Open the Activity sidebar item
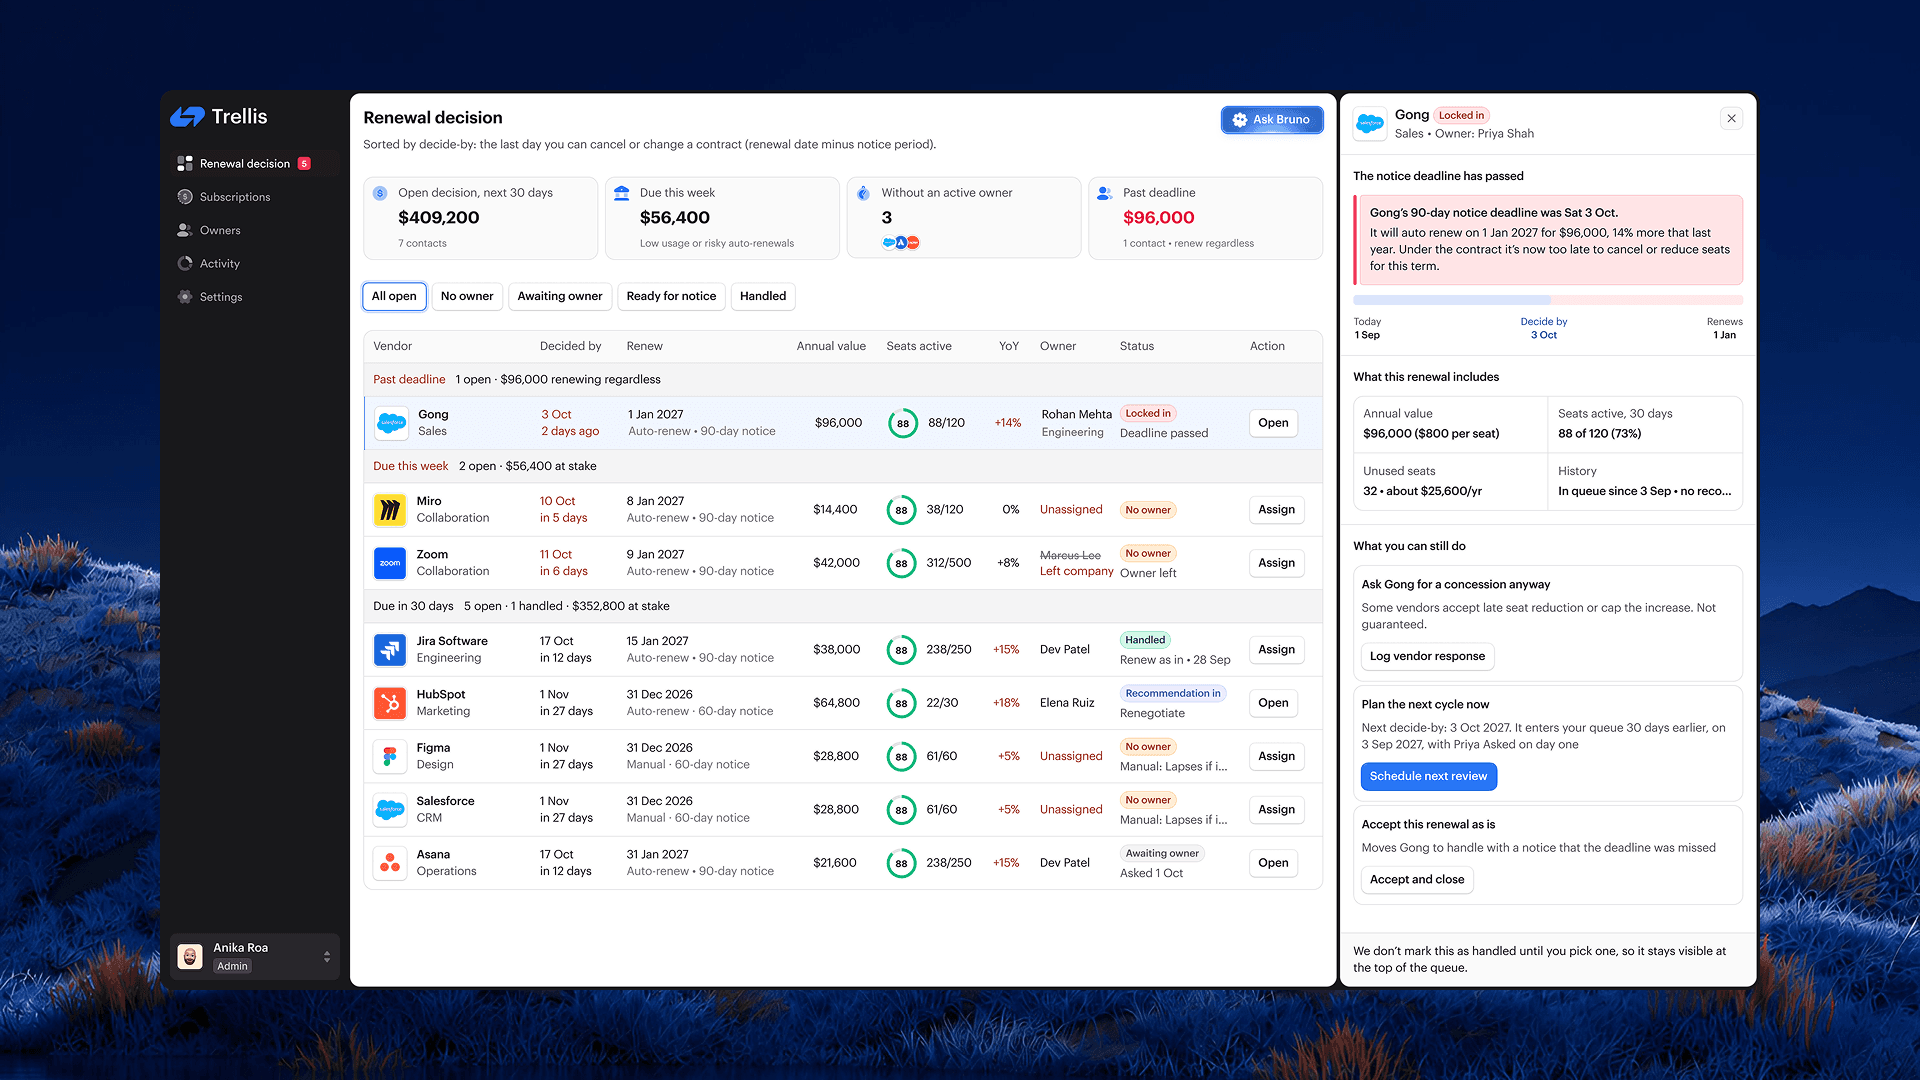The image size is (1920, 1080). (x=219, y=264)
